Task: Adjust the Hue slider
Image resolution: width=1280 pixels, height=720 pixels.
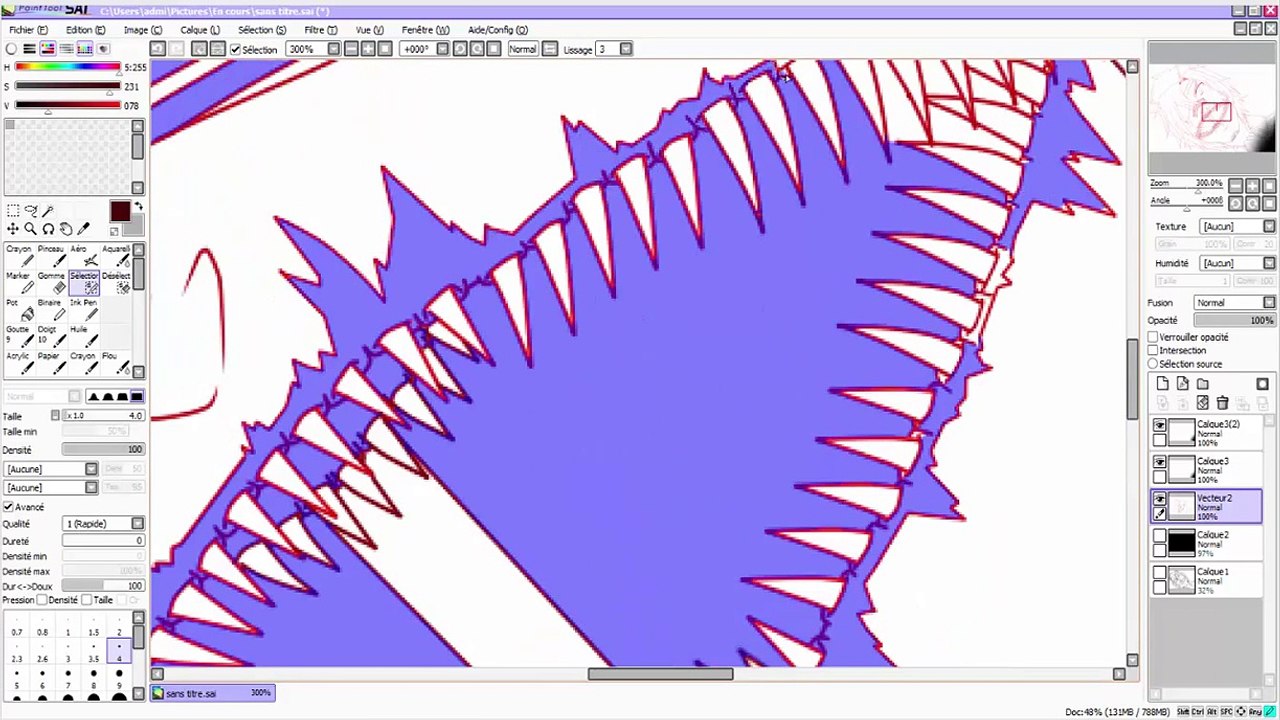Action: [67, 67]
